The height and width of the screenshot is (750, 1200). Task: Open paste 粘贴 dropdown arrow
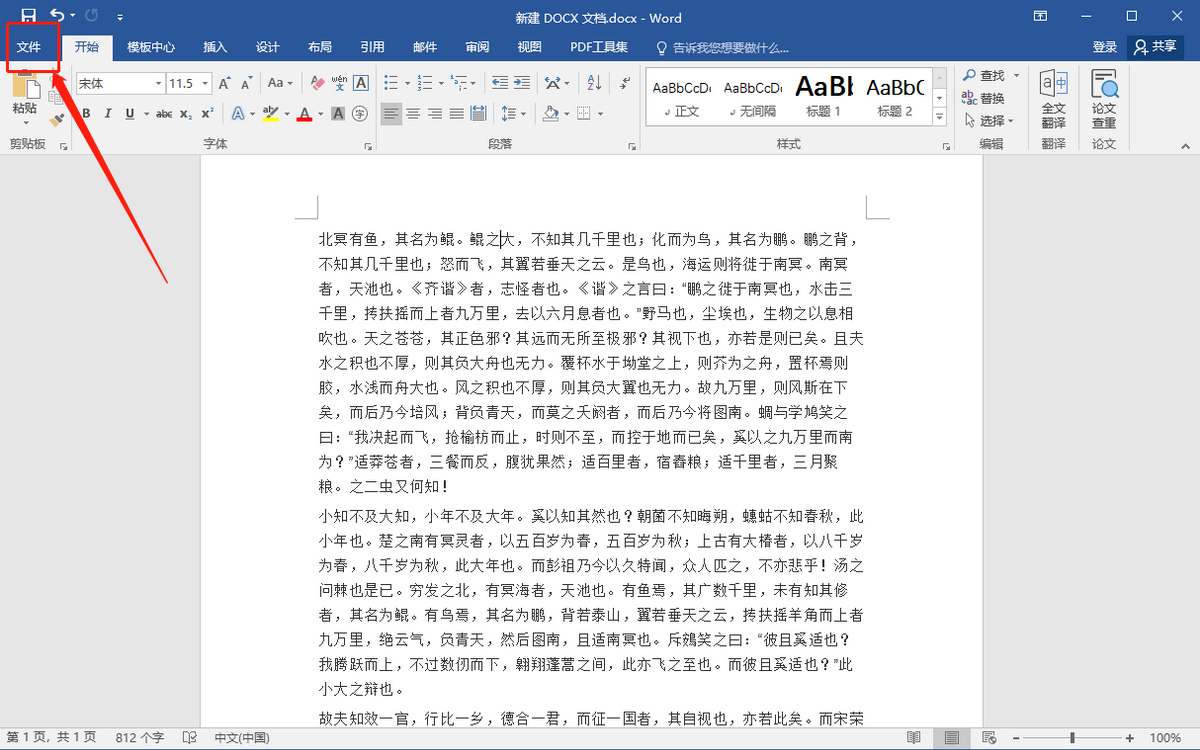point(25,124)
